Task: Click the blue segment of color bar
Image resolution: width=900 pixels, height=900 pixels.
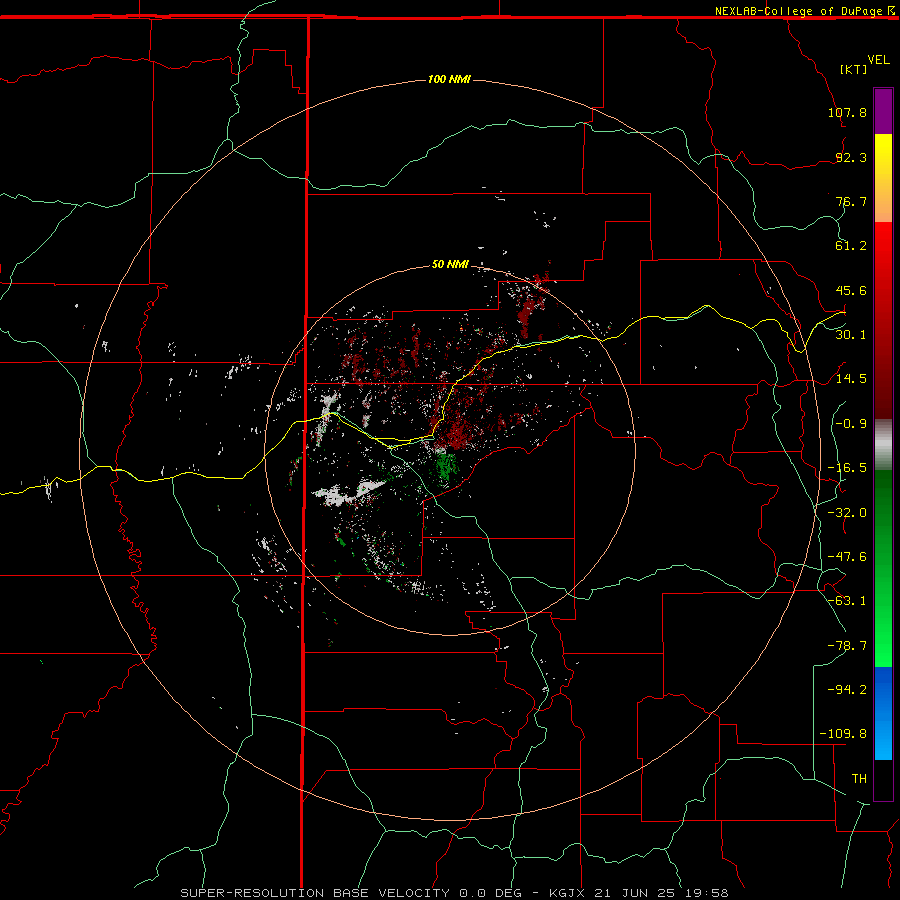Action: point(883,713)
